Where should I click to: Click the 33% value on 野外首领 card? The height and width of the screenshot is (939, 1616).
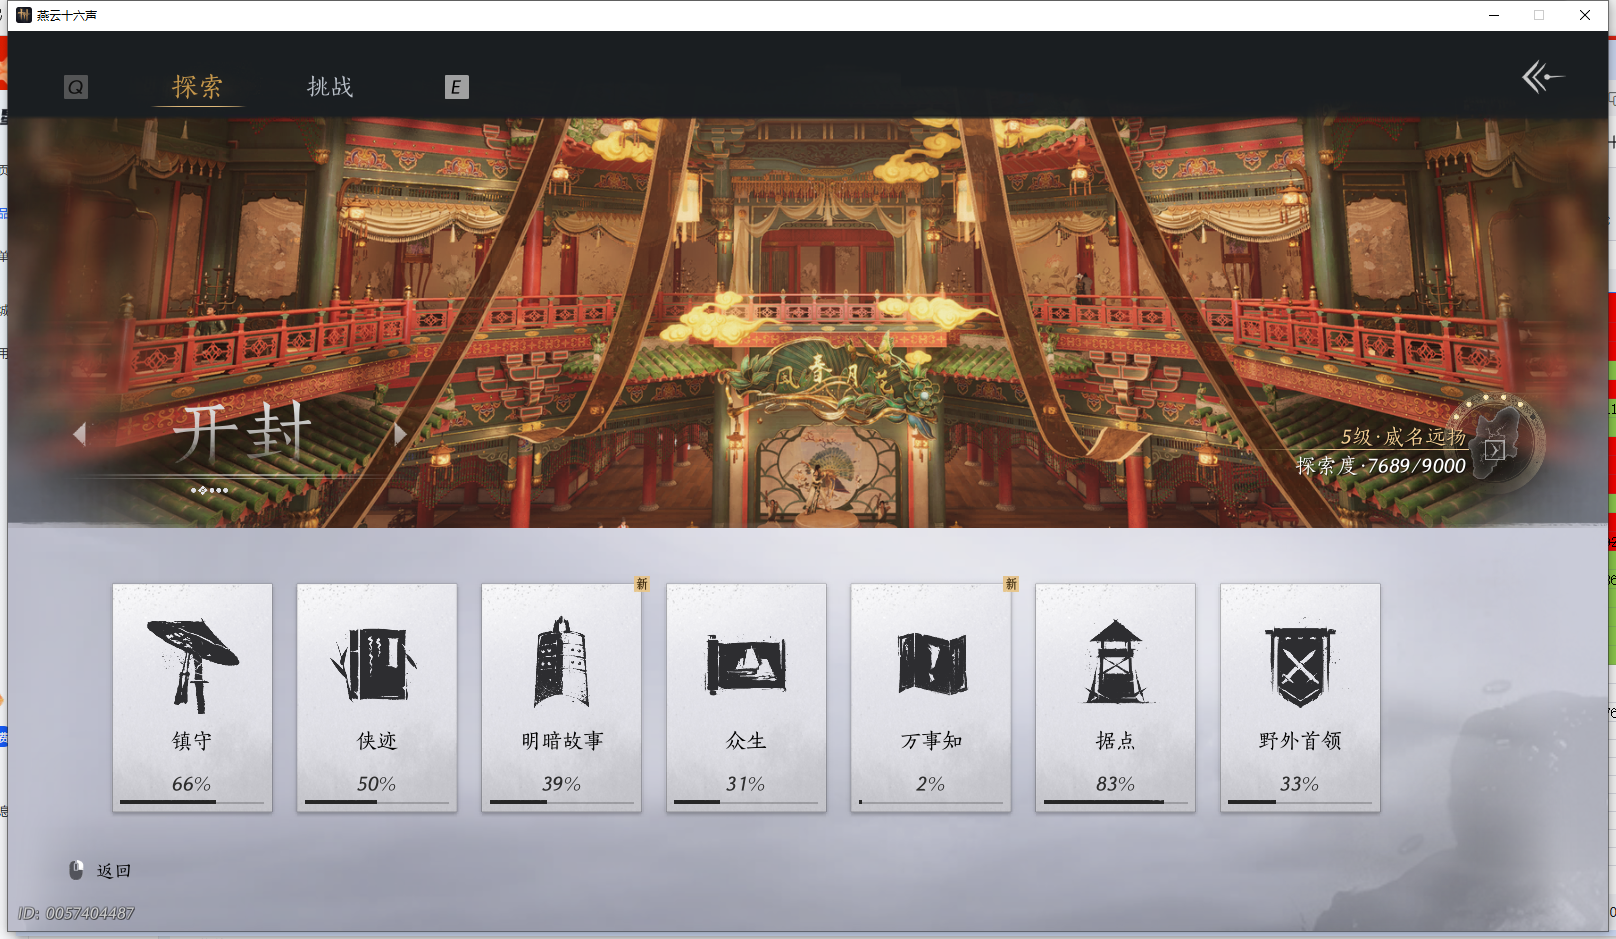(x=1300, y=784)
